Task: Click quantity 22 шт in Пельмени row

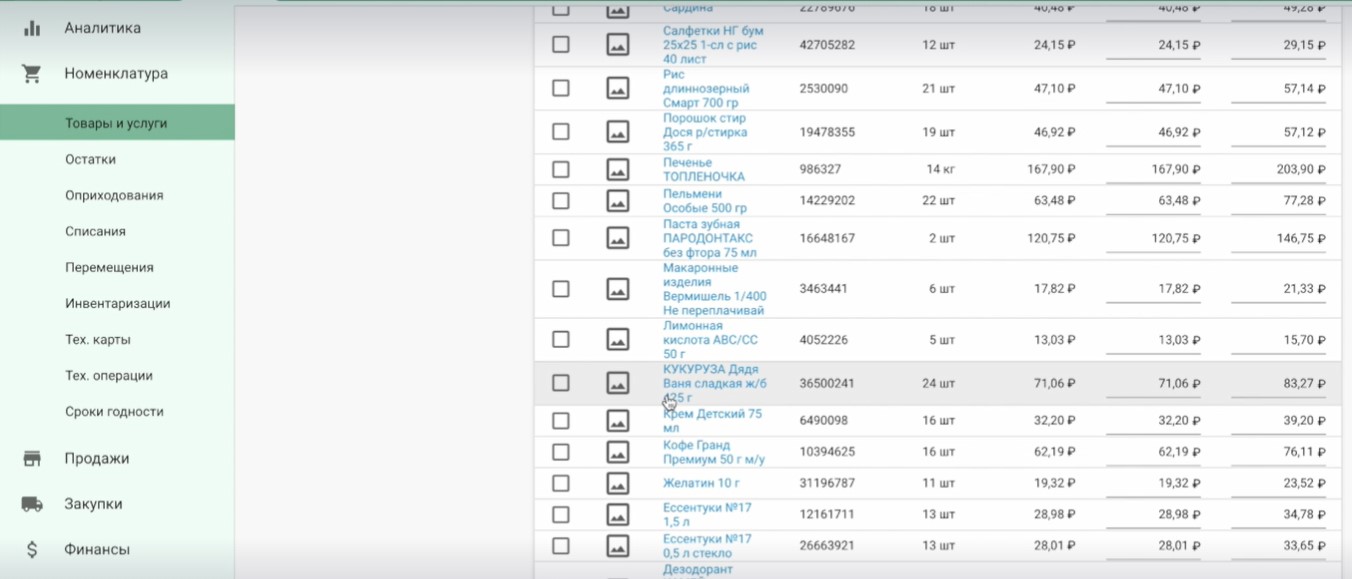Action: [x=939, y=201]
